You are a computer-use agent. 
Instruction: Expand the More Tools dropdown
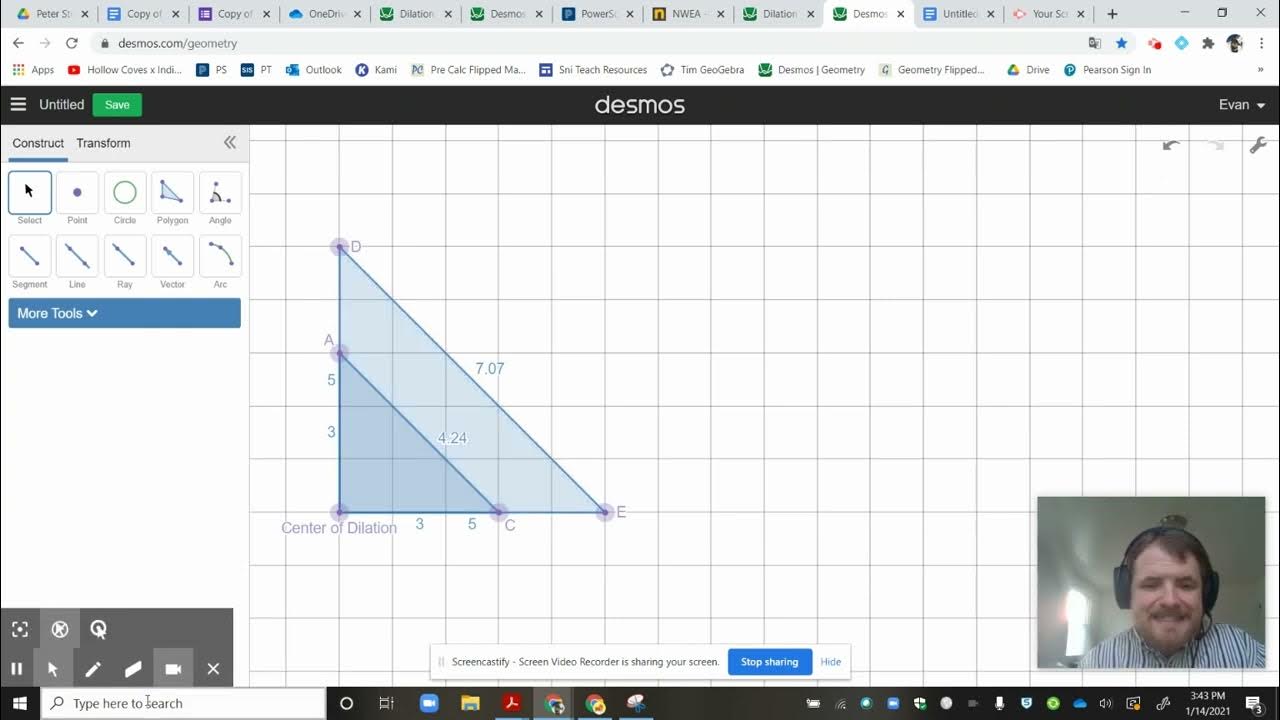[x=124, y=313]
